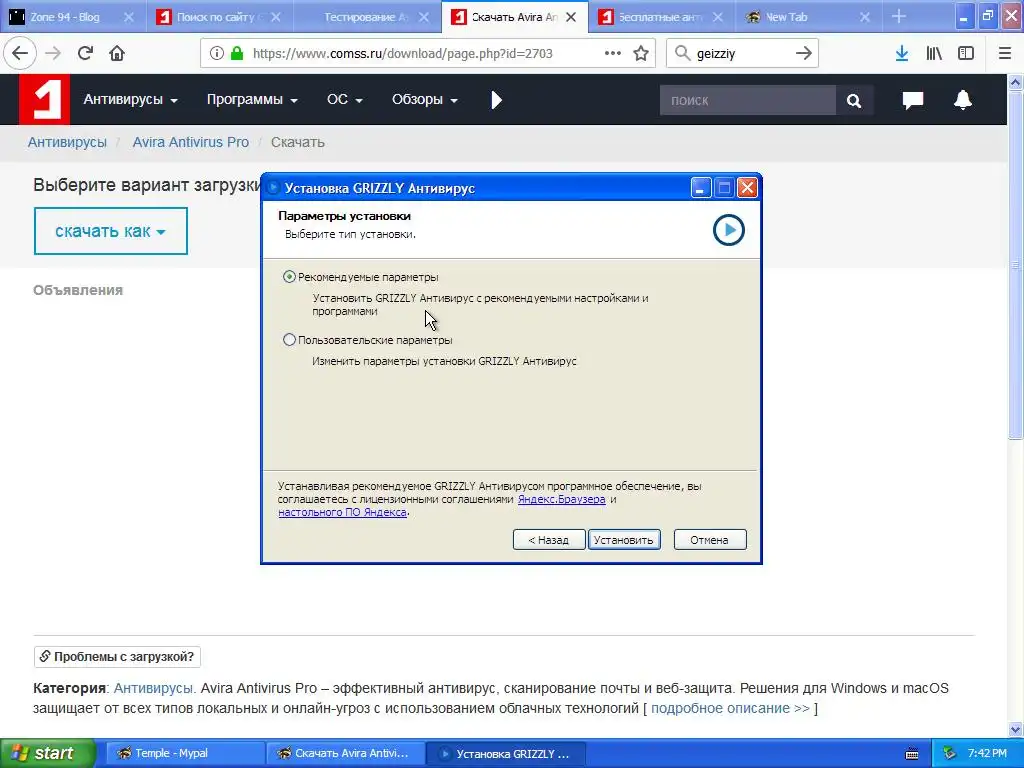Viewport: 1024px width, 768px height.
Task: Click the < Назад button
Action: coord(549,540)
